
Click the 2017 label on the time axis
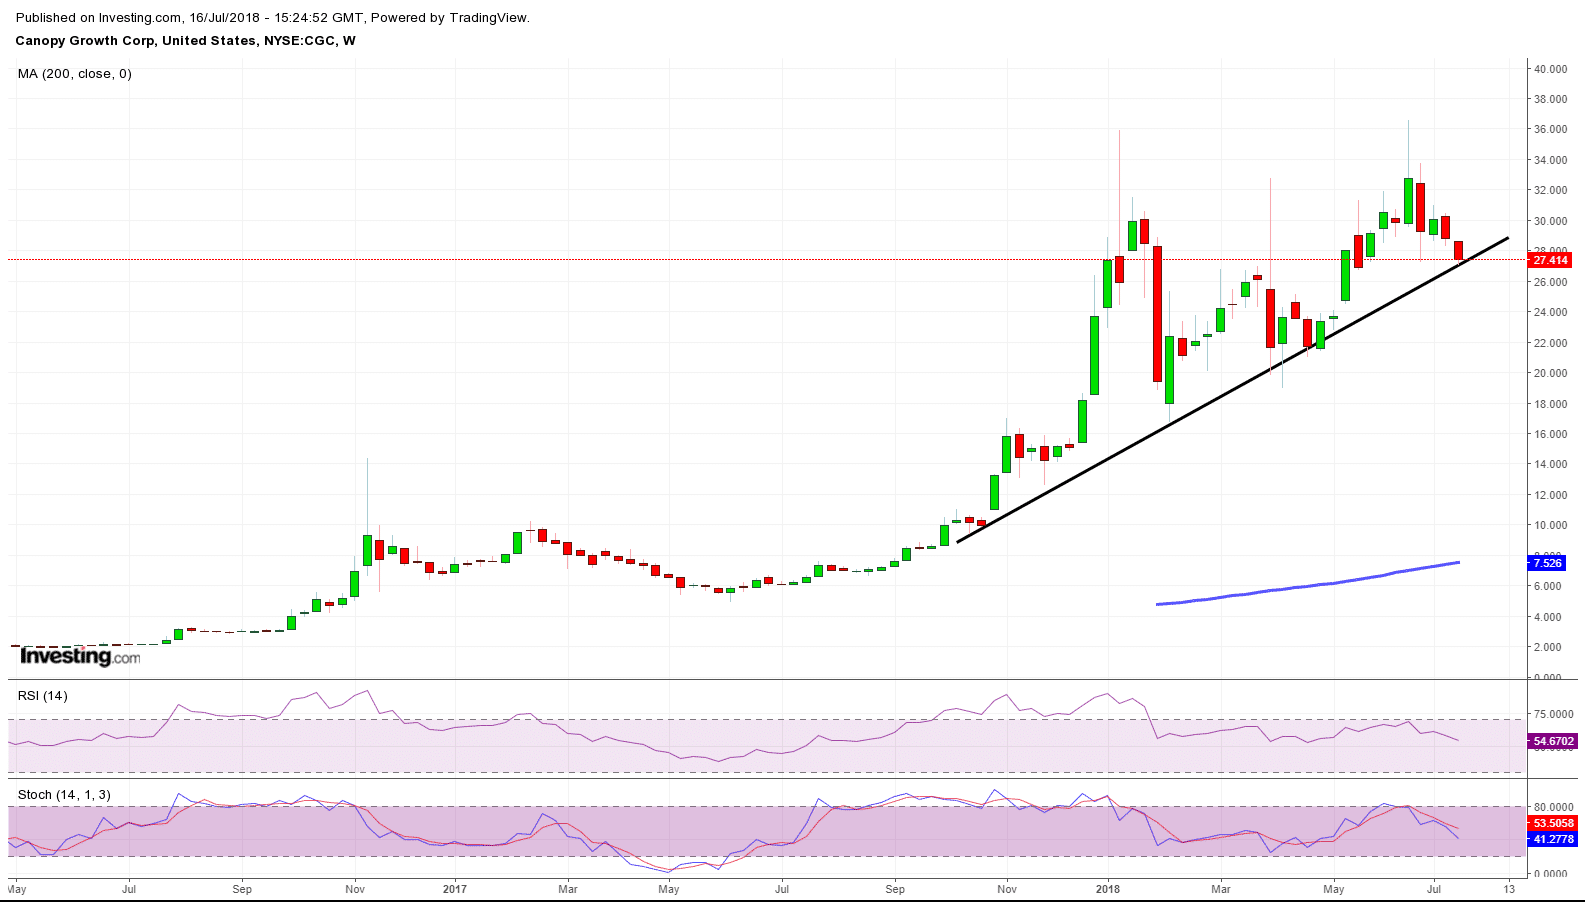[455, 889]
